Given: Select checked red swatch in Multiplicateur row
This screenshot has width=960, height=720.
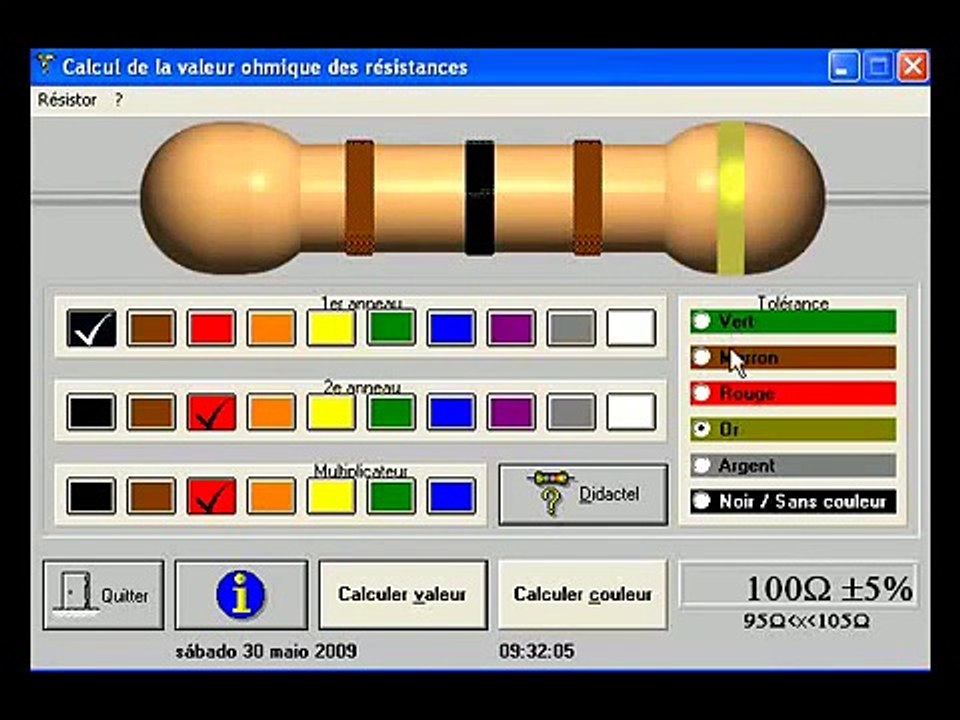Looking at the screenshot, I should point(211,496).
